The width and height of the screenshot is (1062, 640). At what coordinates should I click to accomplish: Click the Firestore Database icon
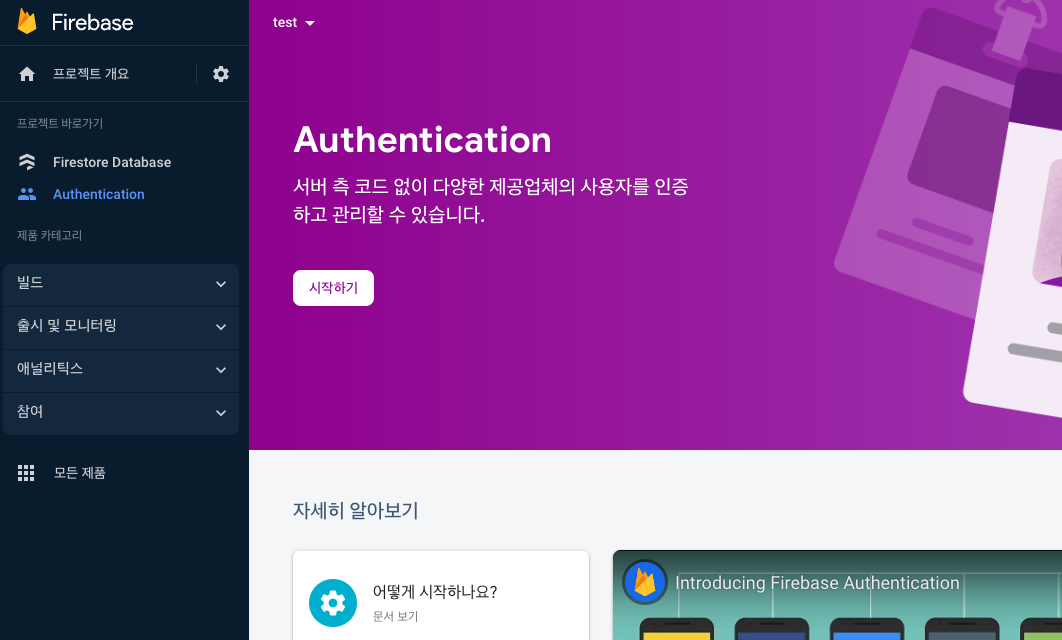coord(26,162)
